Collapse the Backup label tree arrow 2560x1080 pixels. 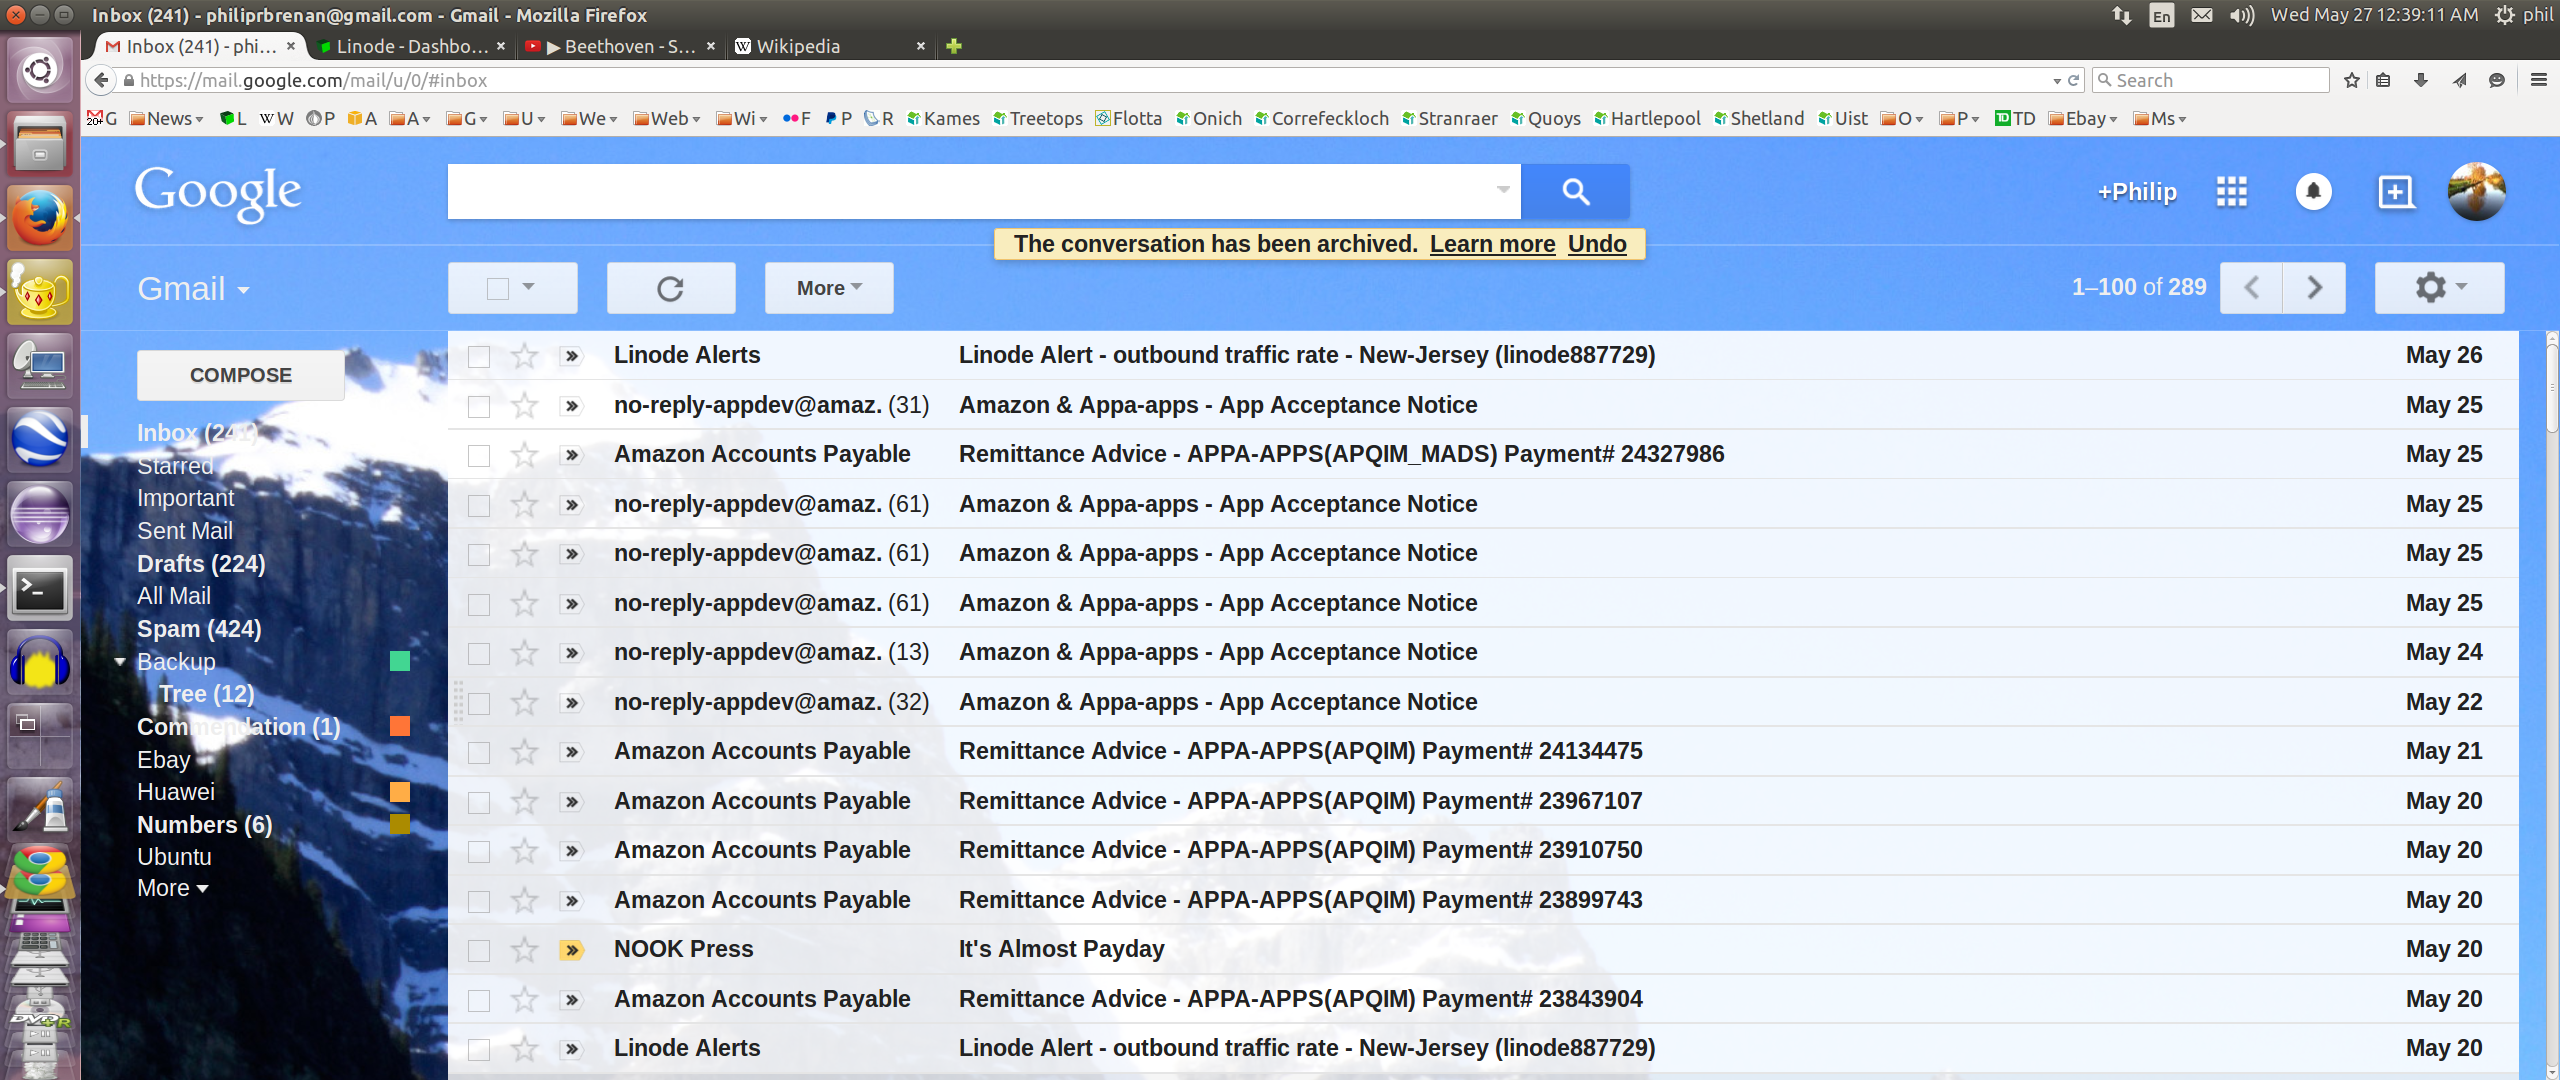coord(120,662)
